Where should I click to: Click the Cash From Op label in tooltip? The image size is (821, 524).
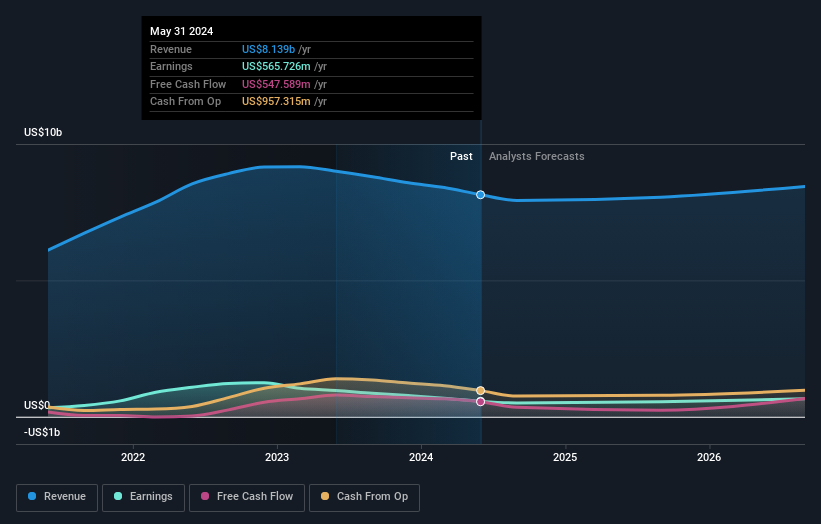coord(185,102)
